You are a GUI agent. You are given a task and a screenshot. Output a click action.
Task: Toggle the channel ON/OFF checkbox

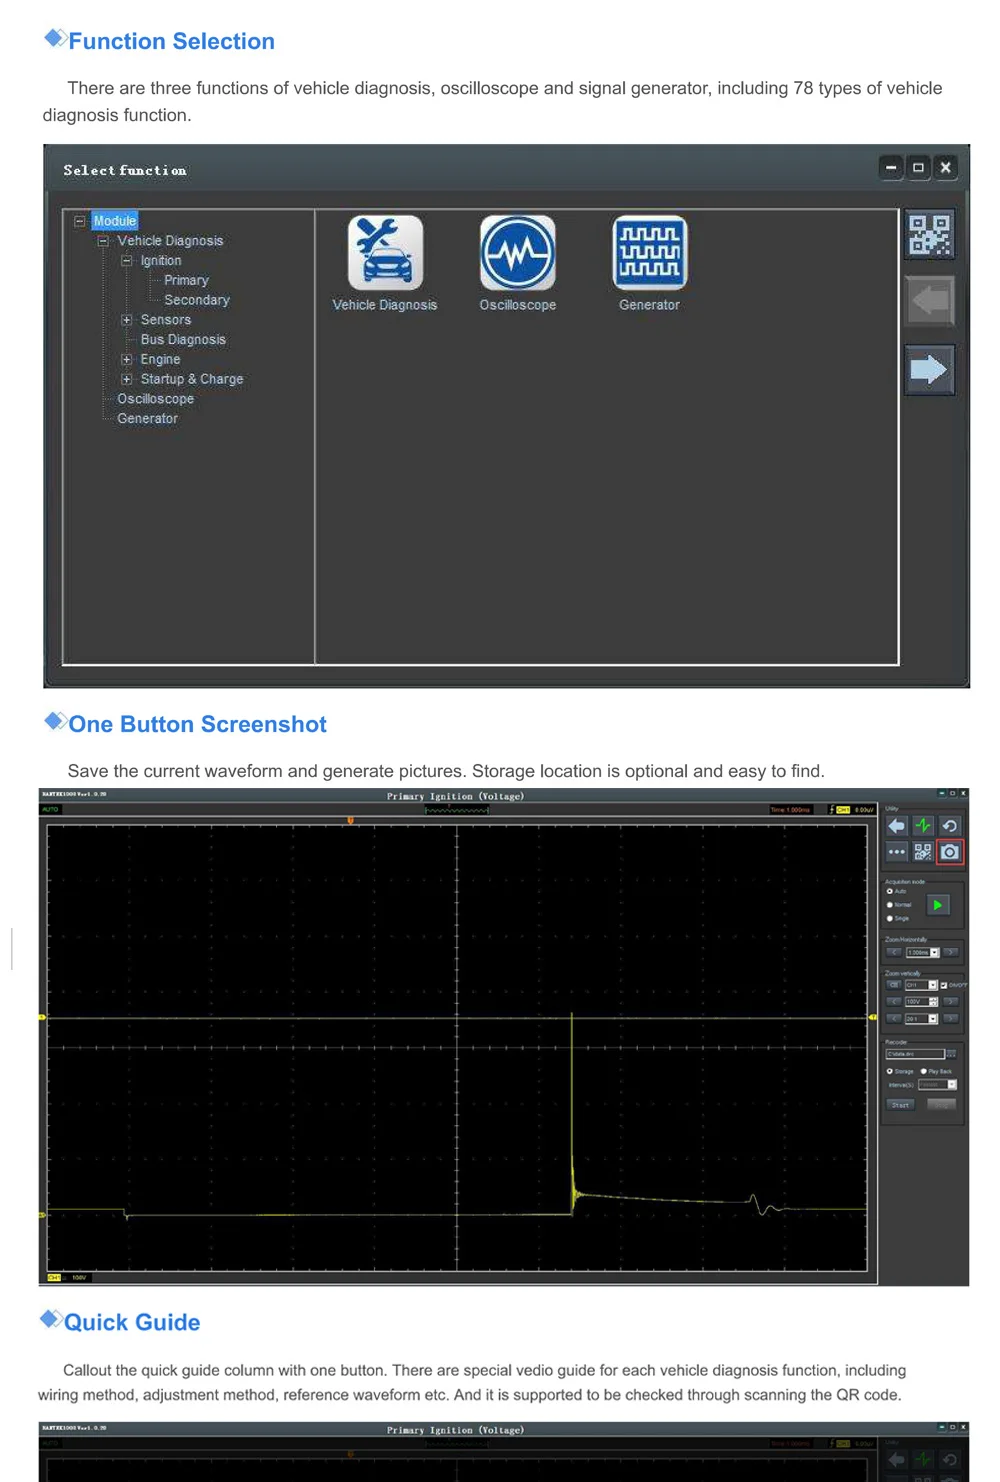point(944,985)
